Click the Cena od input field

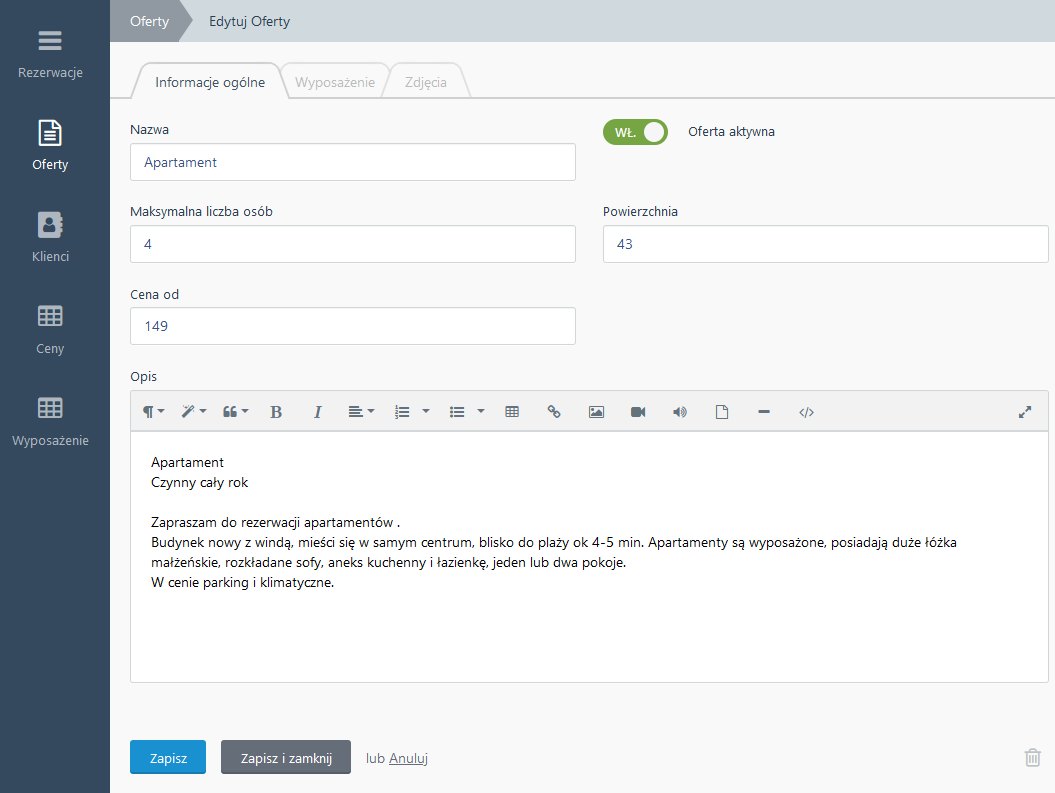click(353, 326)
